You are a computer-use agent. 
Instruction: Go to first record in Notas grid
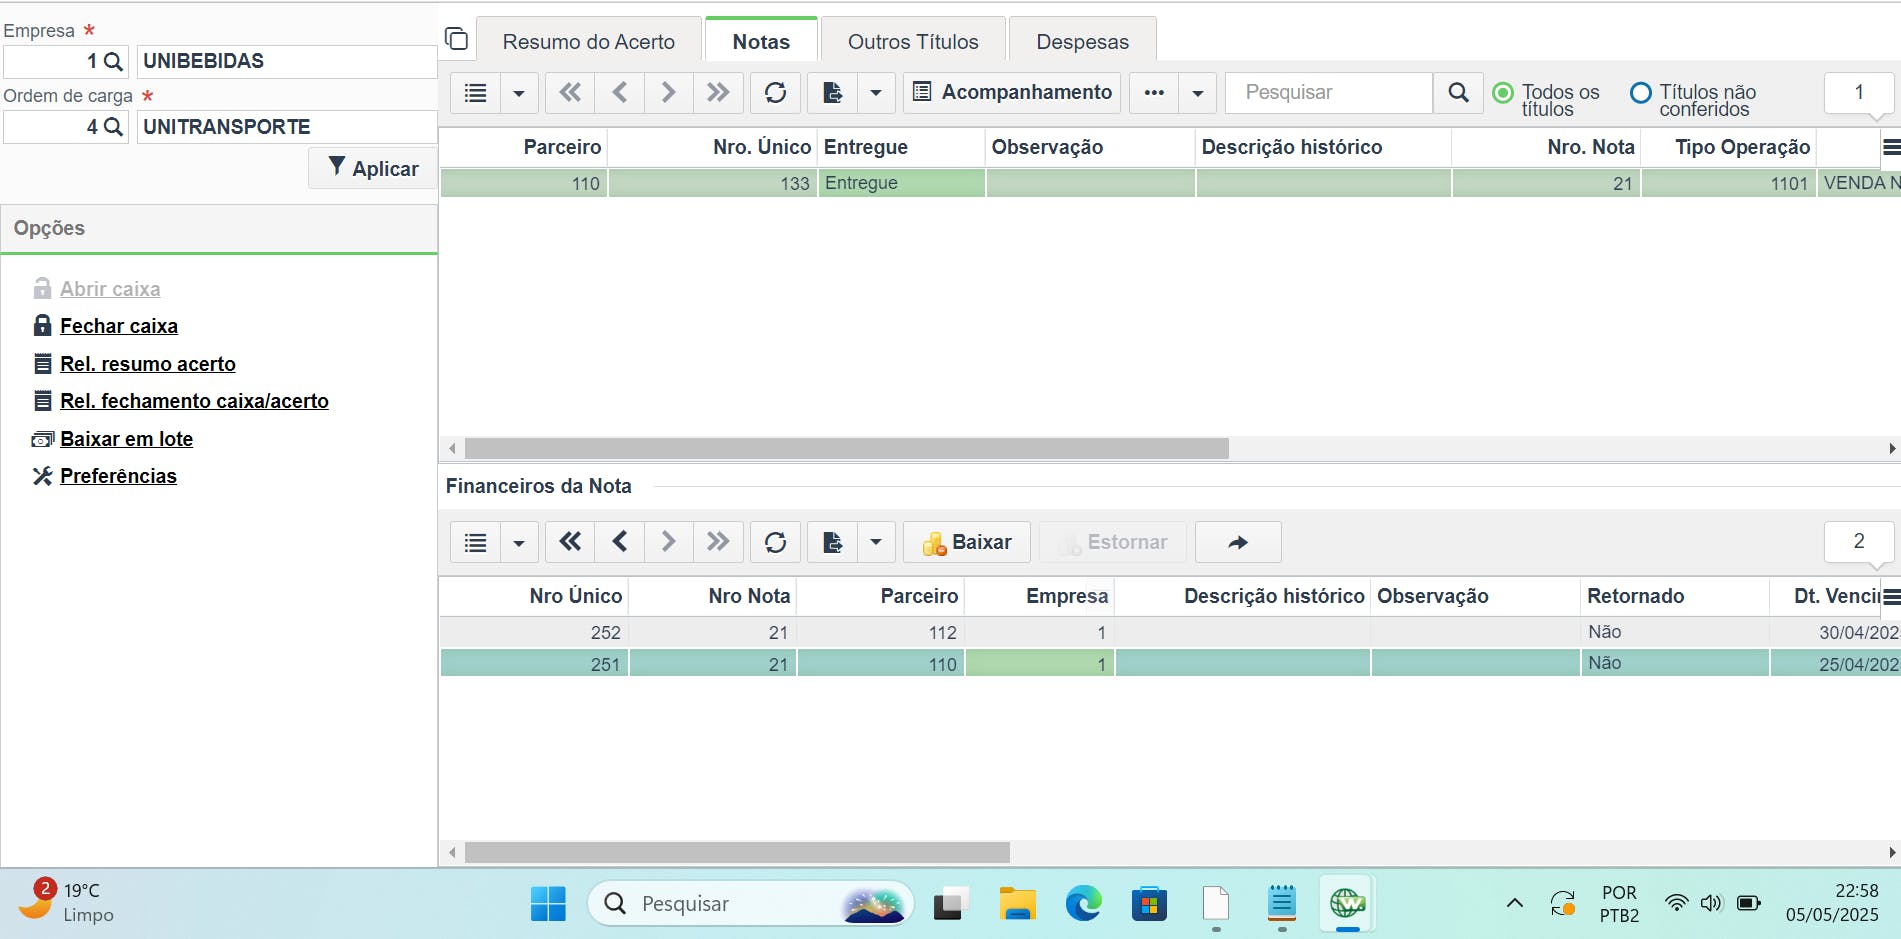tap(570, 93)
